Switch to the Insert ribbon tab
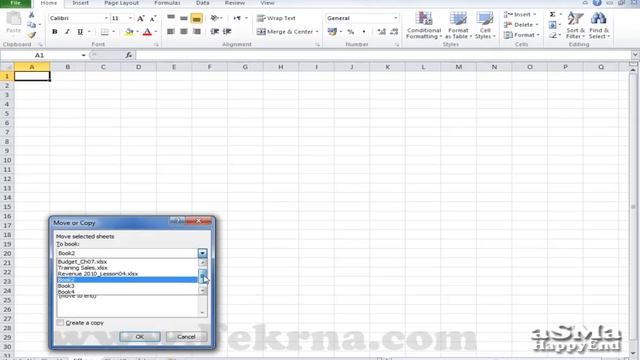The width and height of the screenshot is (640, 360). click(x=80, y=3)
